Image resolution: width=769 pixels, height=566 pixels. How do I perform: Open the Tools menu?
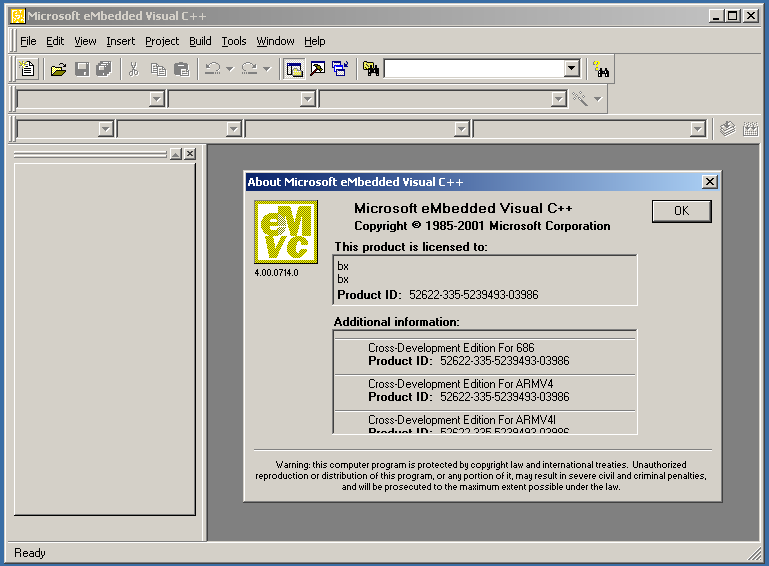click(x=233, y=41)
